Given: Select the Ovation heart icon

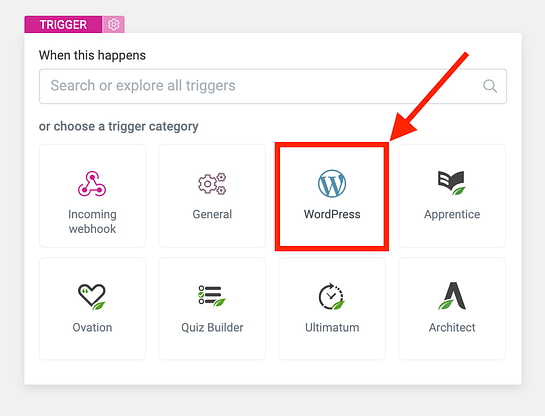Looking at the screenshot, I should coord(92,297).
